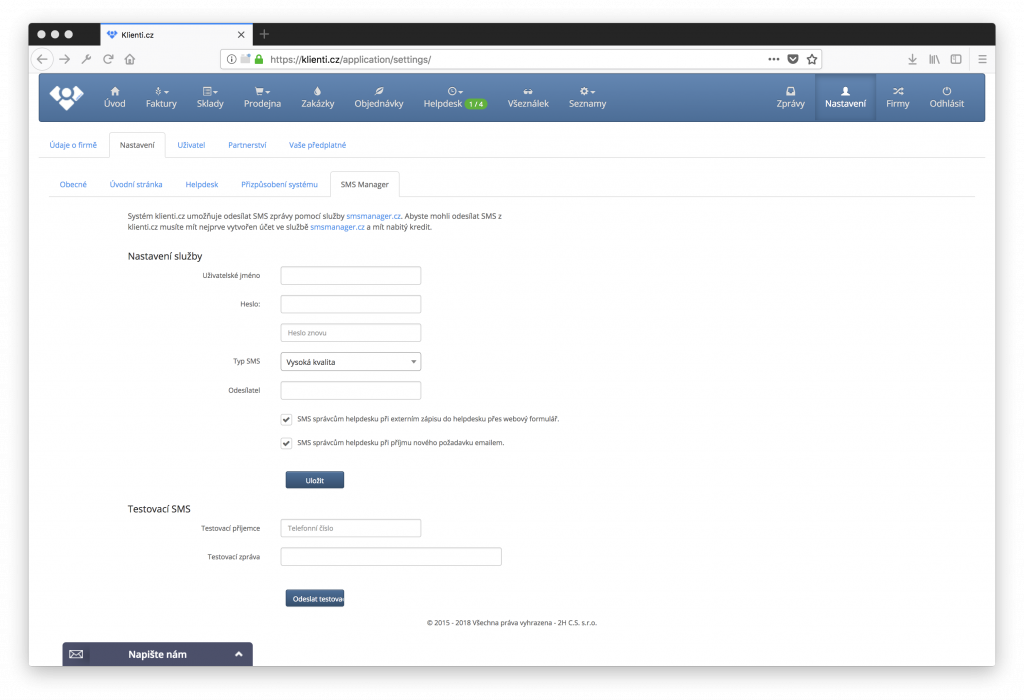Toggle SMS on new email request checkbox
The image size is (1024, 700).
pyautogui.click(x=287, y=443)
